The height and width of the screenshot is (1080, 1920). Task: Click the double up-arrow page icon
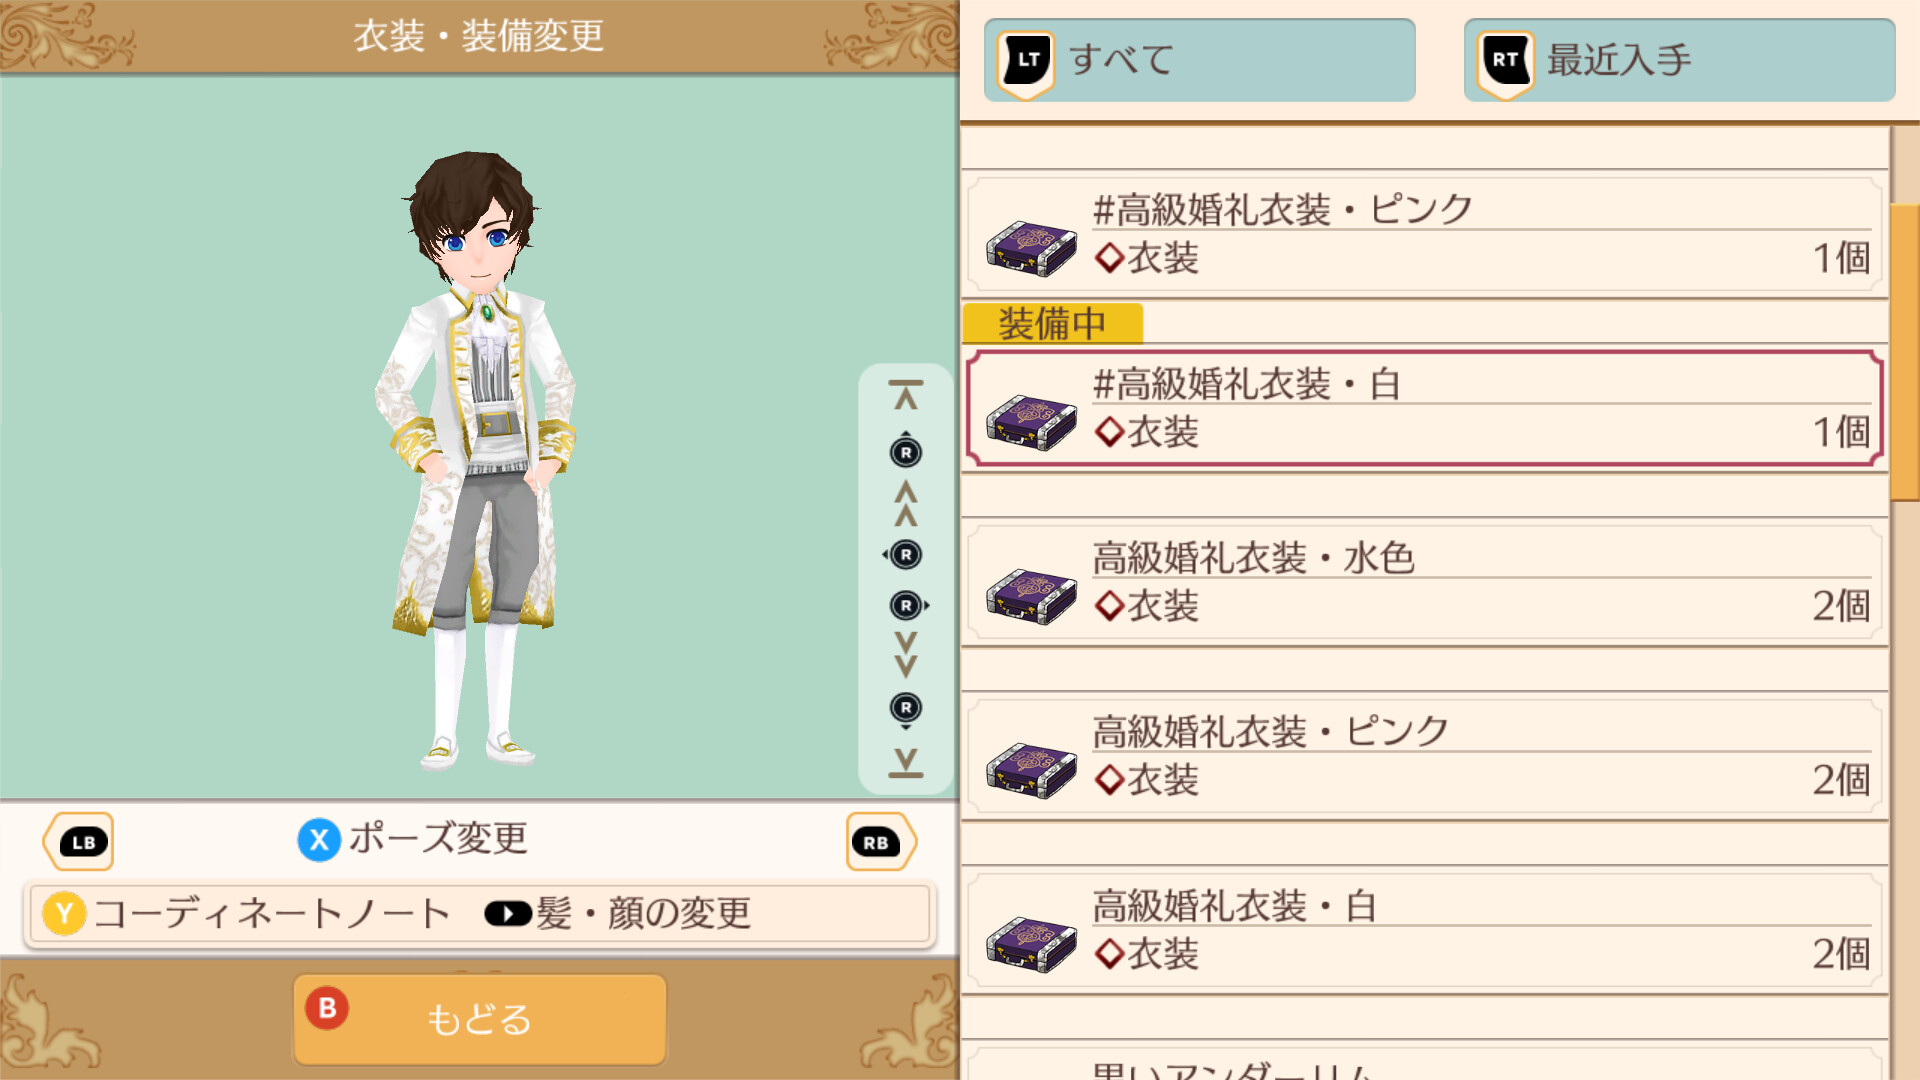click(906, 503)
